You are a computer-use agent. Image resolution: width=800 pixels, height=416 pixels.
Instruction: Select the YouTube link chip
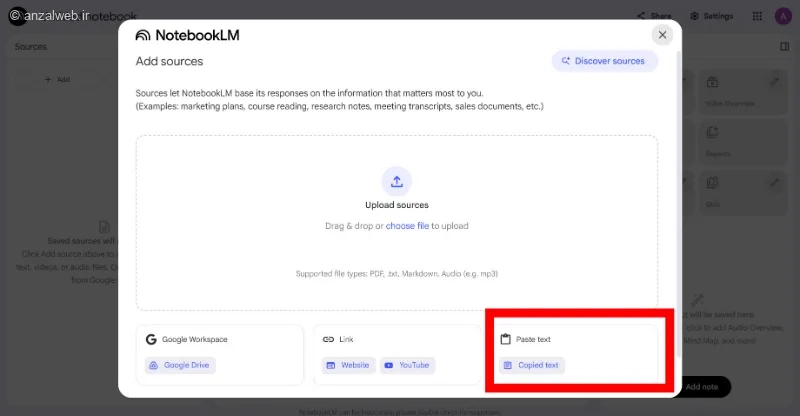coord(407,365)
